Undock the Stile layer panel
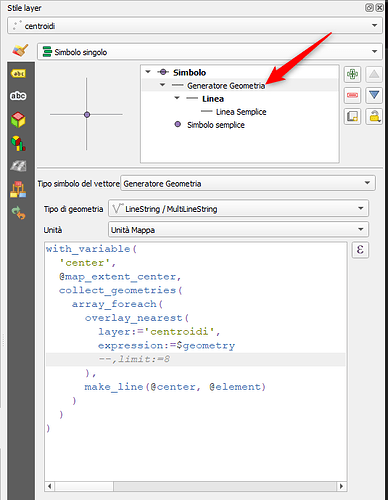The height and width of the screenshot is (500, 388). [x=369, y=8]
